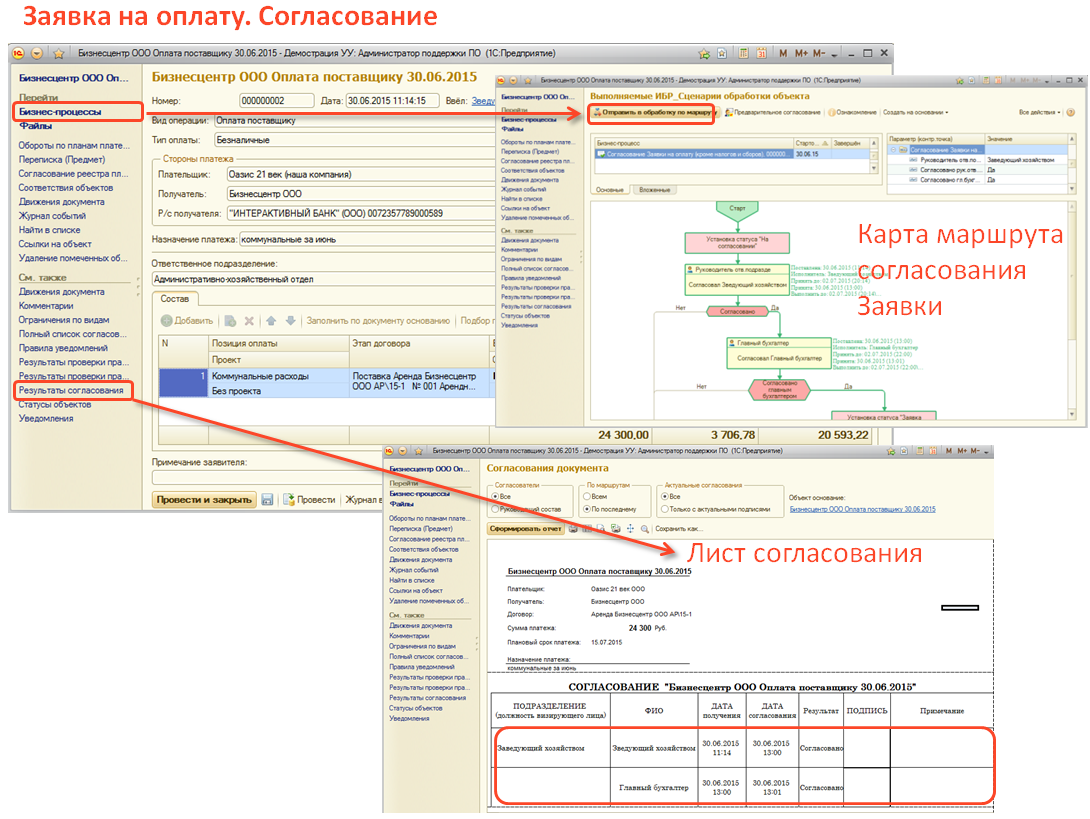Click 'Сформировать отчет' button
The height and width of the screenshot is (819, 1090).
(x=525, y=527)
